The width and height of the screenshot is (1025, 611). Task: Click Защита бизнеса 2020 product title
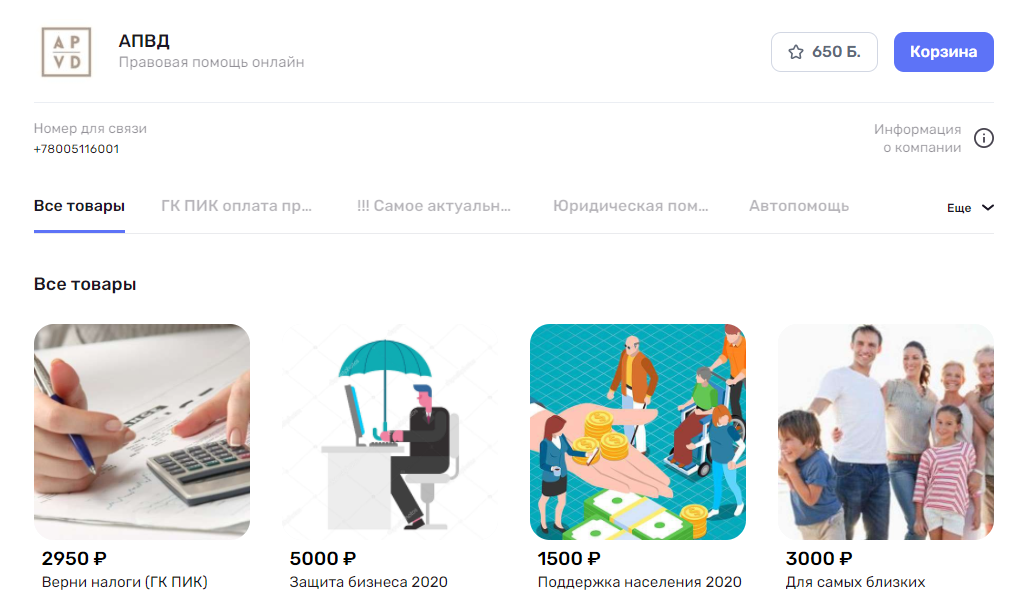(369, 582)
